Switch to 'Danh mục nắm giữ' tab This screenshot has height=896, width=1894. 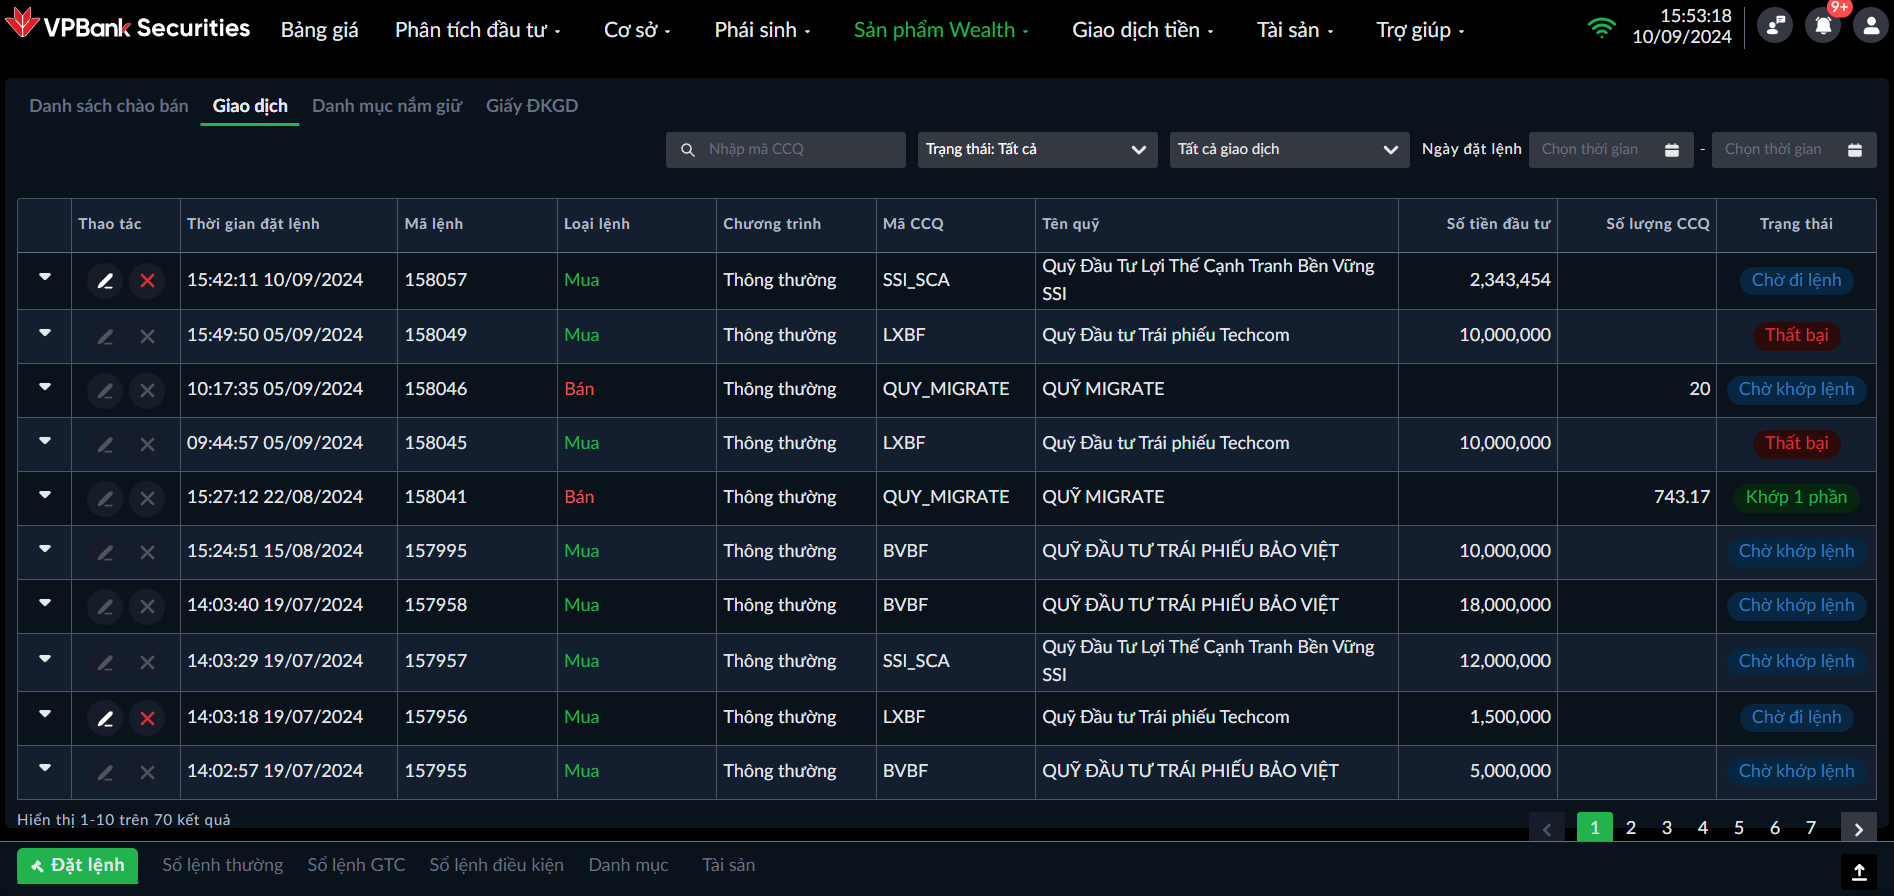coord(386,106)
